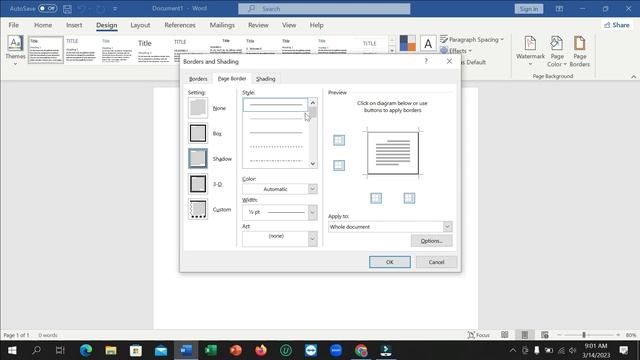Viewport: 640px width, 360px height.
Task: Open the Width dropdown
Action: pos(280,212)
